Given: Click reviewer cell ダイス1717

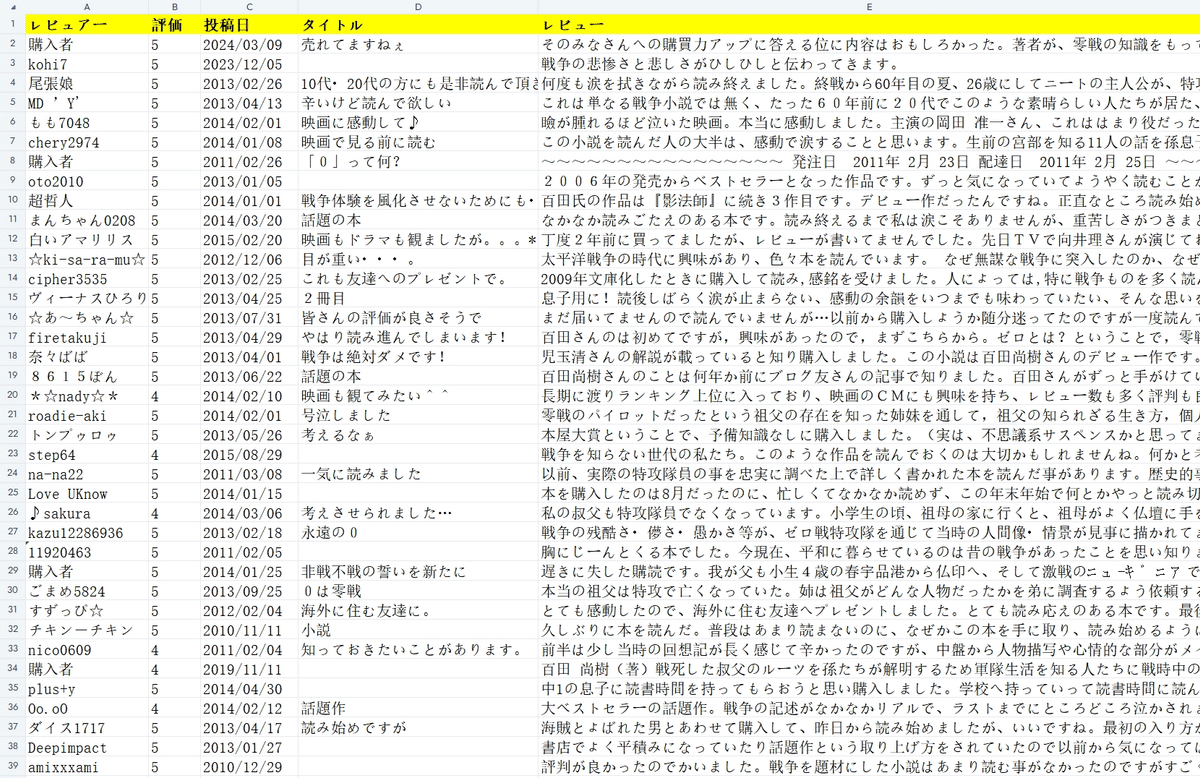Looking at the screenshot, I should (87, 726).
